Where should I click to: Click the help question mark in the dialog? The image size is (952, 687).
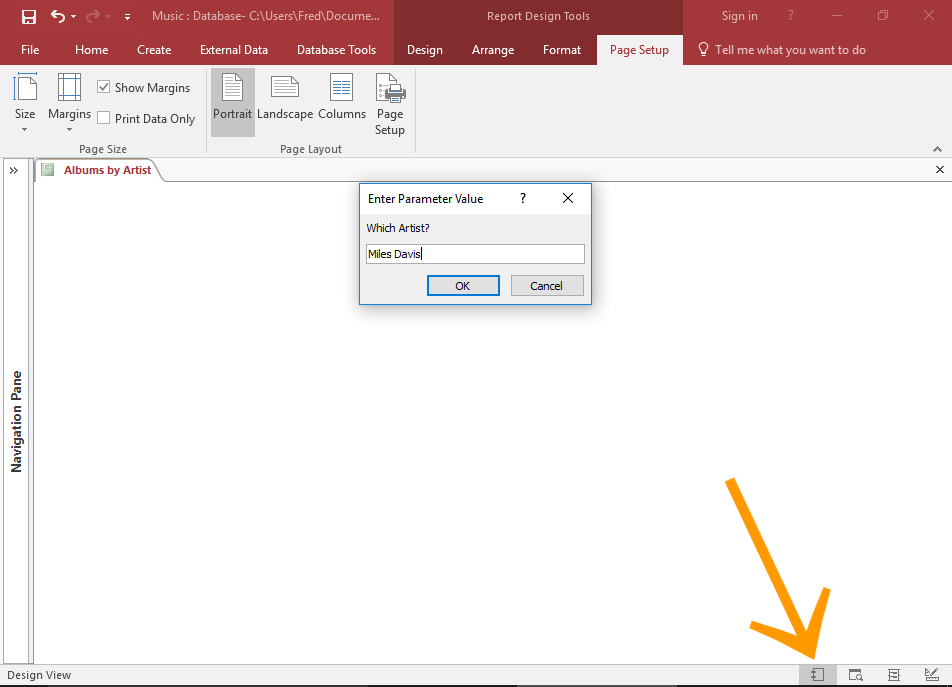tap(523, 198)
